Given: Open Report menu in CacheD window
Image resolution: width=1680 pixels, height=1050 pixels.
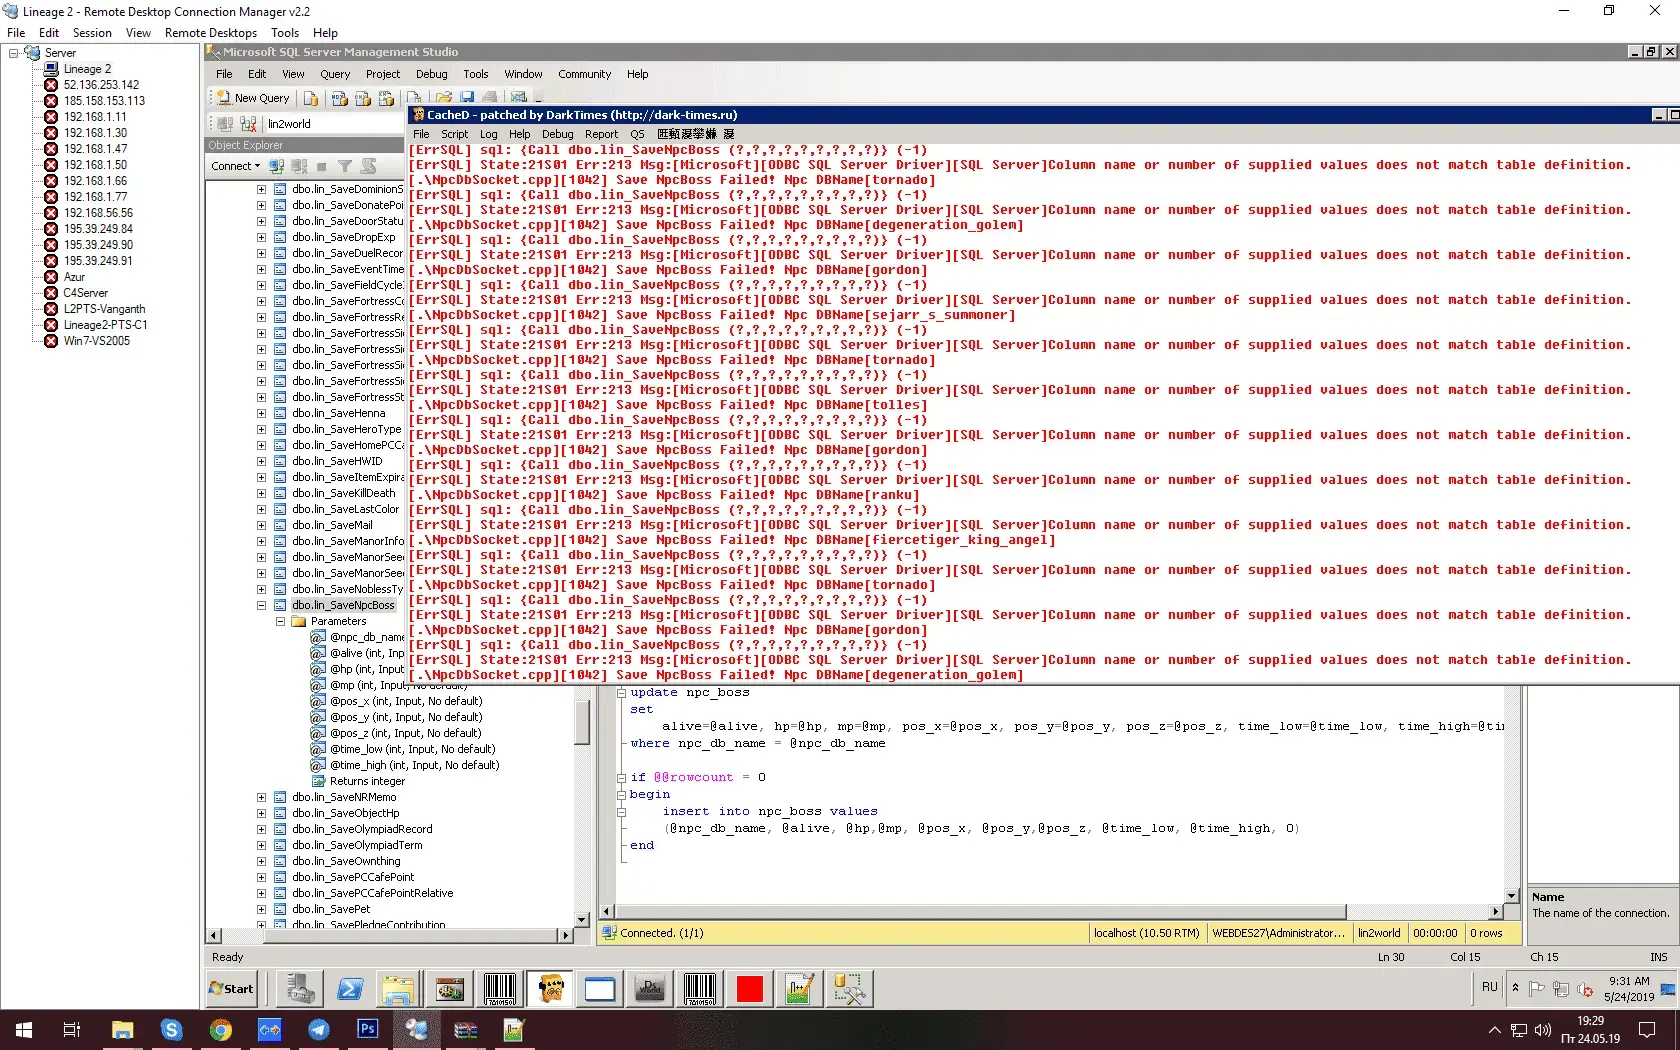Looking at the screenshot, I should pyautogui.click(x=602, y=134).
